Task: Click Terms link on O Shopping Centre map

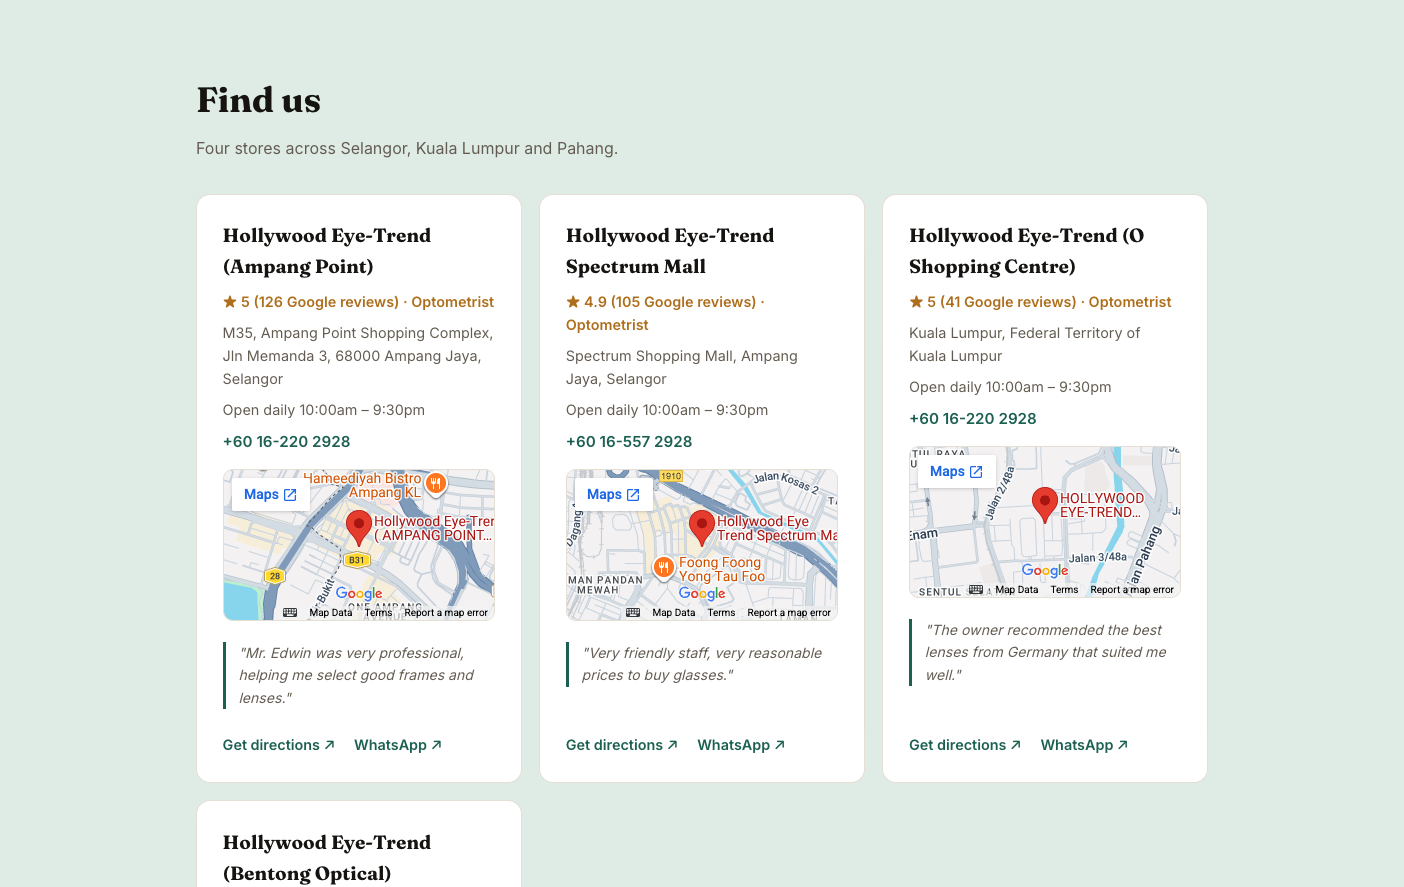Action: click(x=1064, y=590)
